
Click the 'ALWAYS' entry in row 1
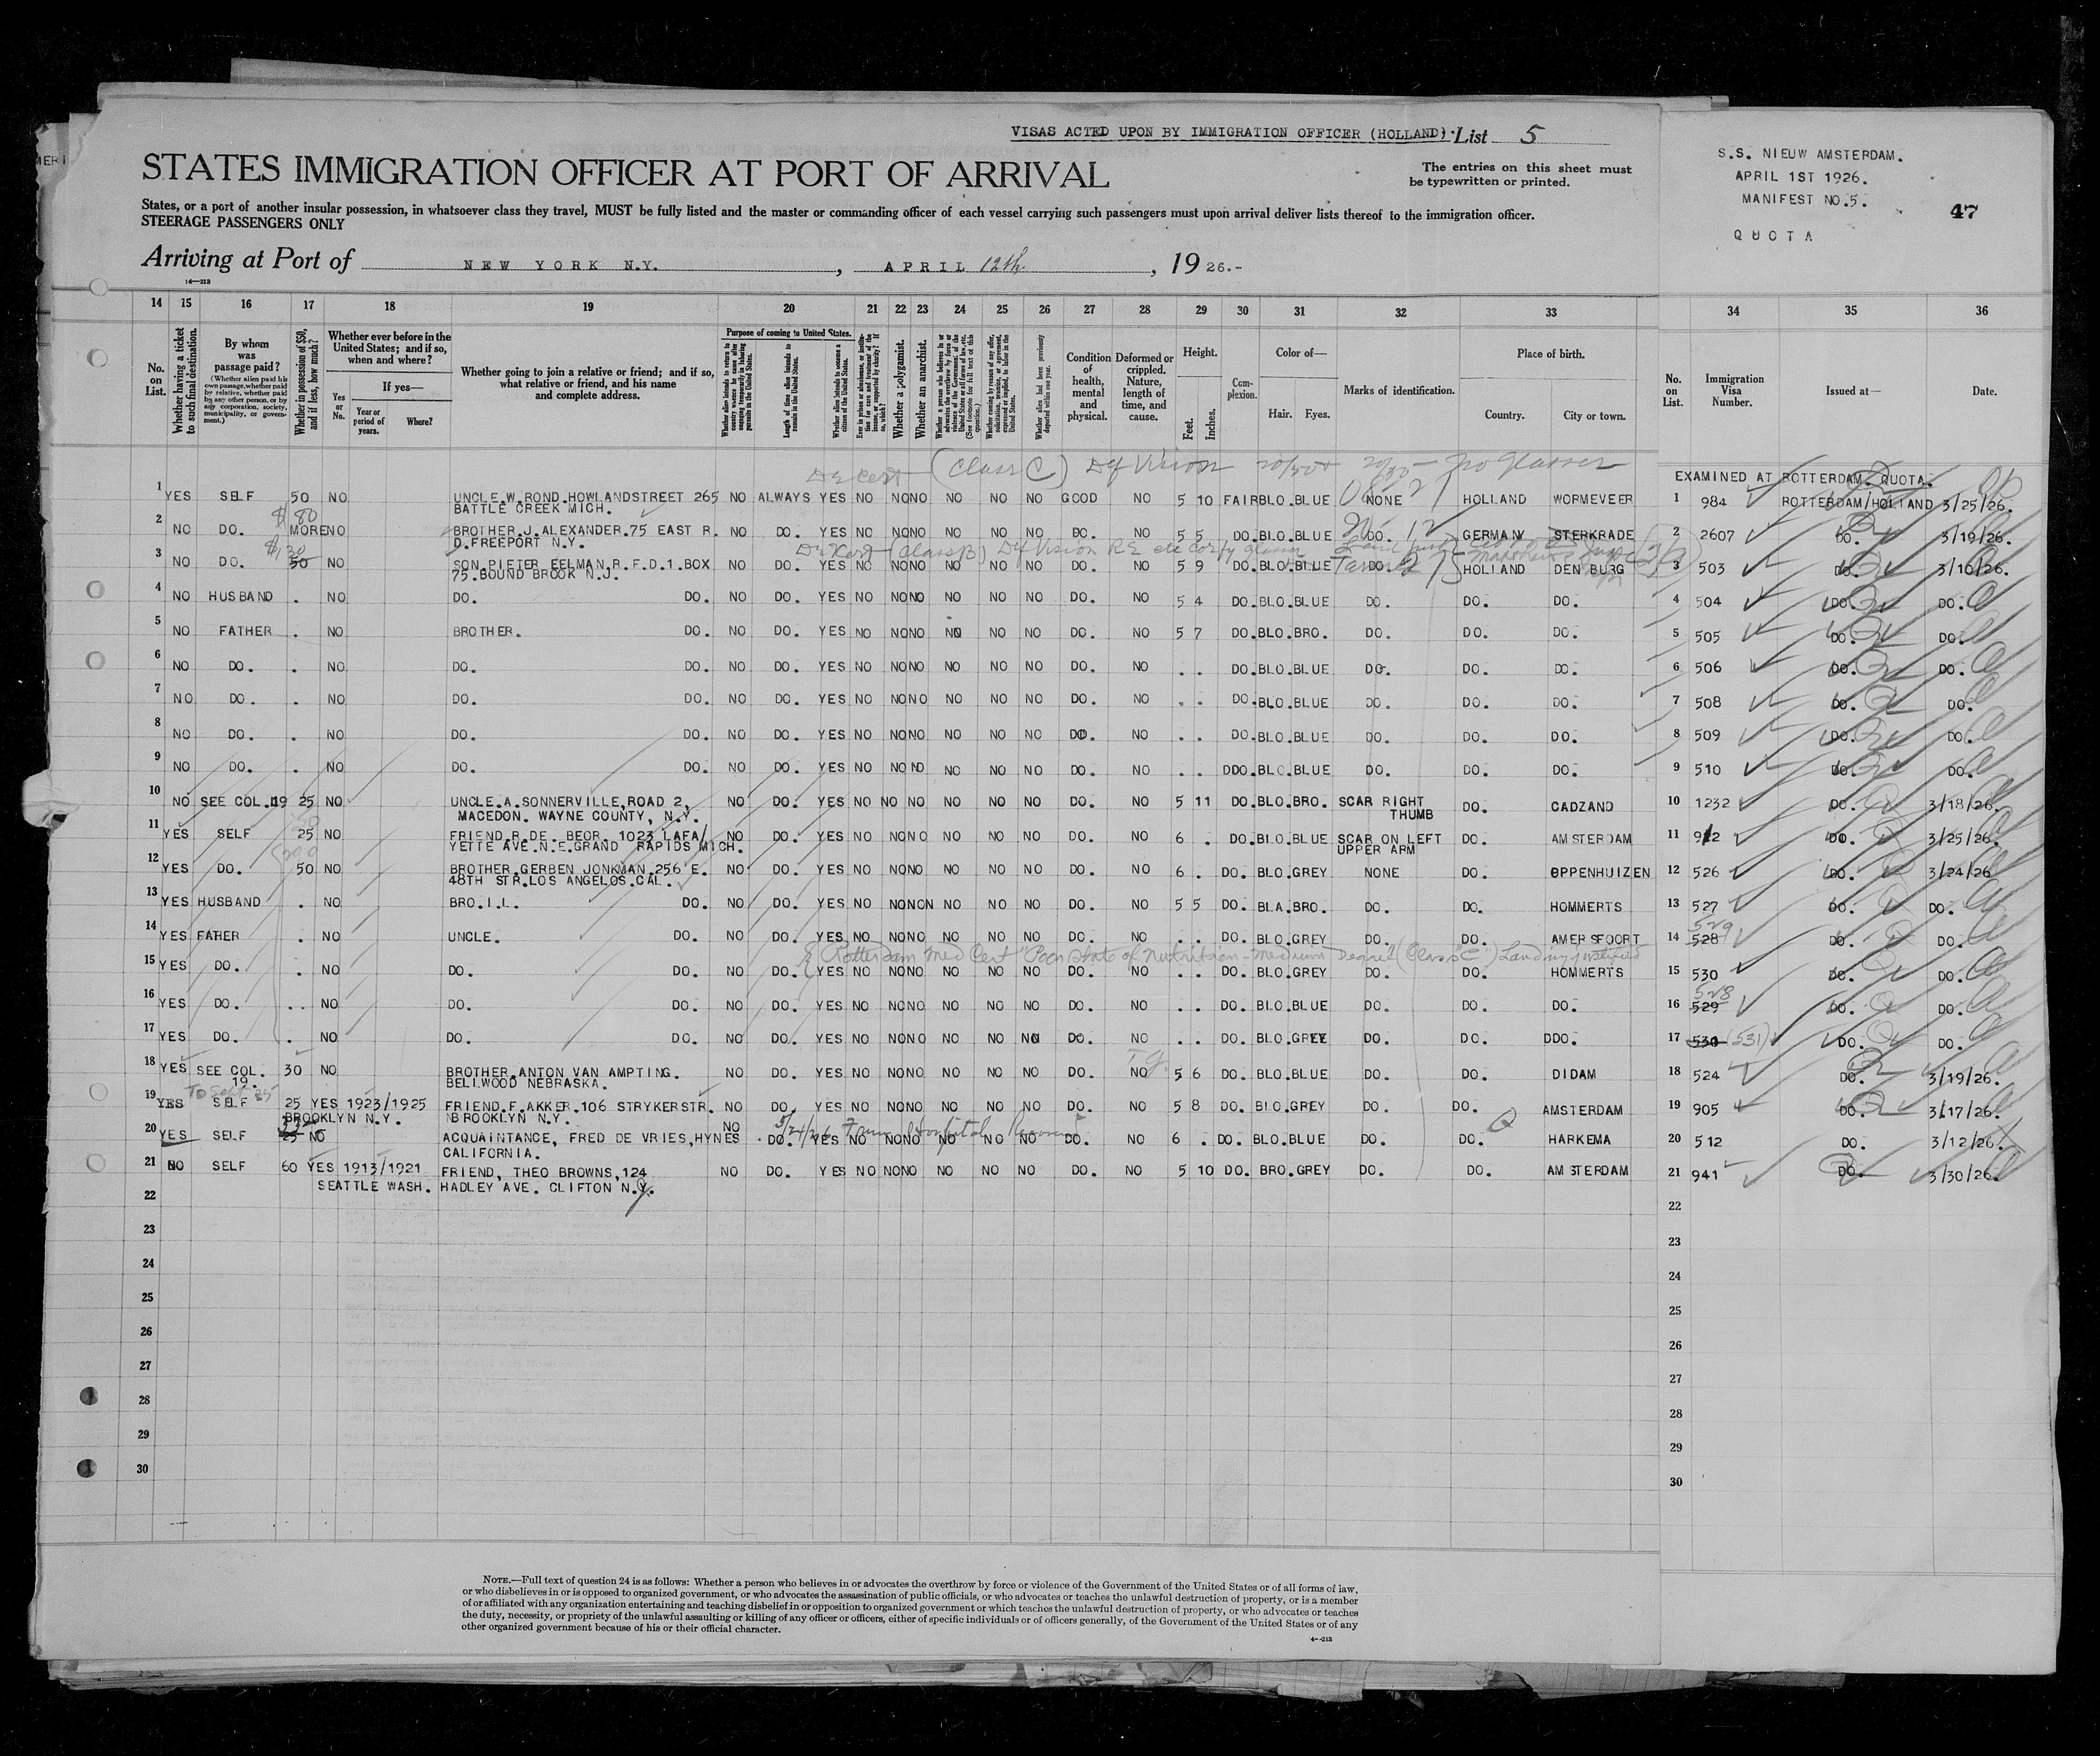(783, 497)
